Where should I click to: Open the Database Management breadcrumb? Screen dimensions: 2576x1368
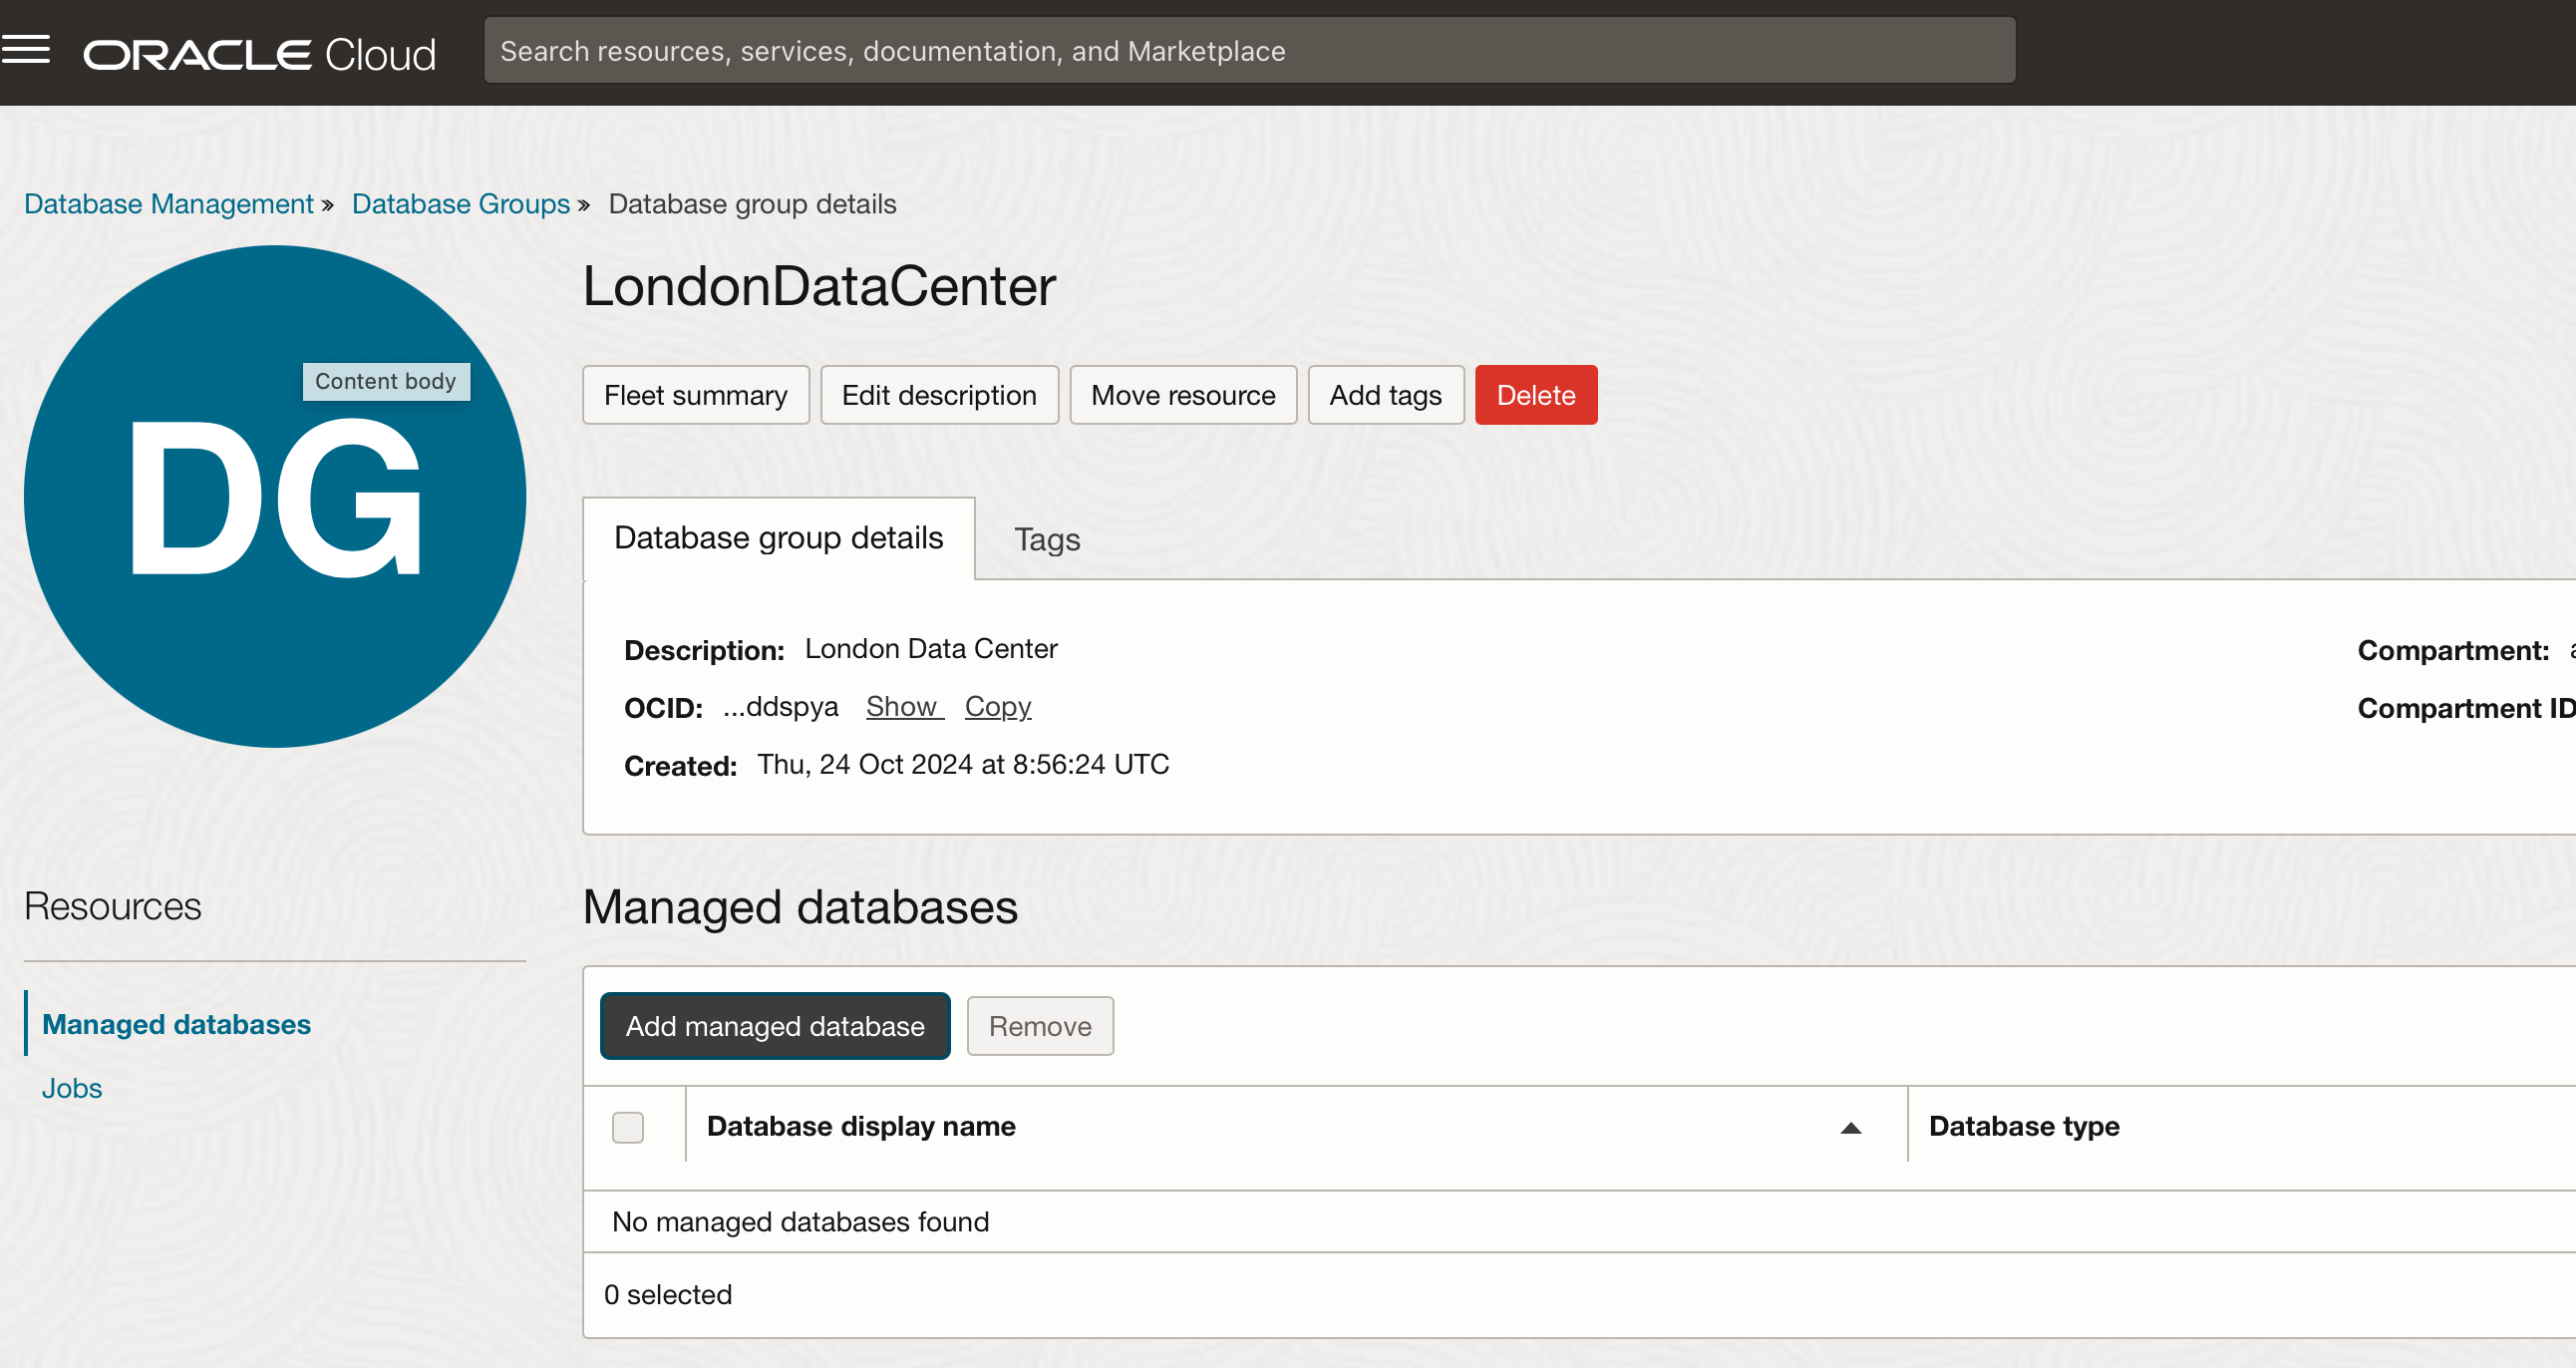click(x=169, y=204)
